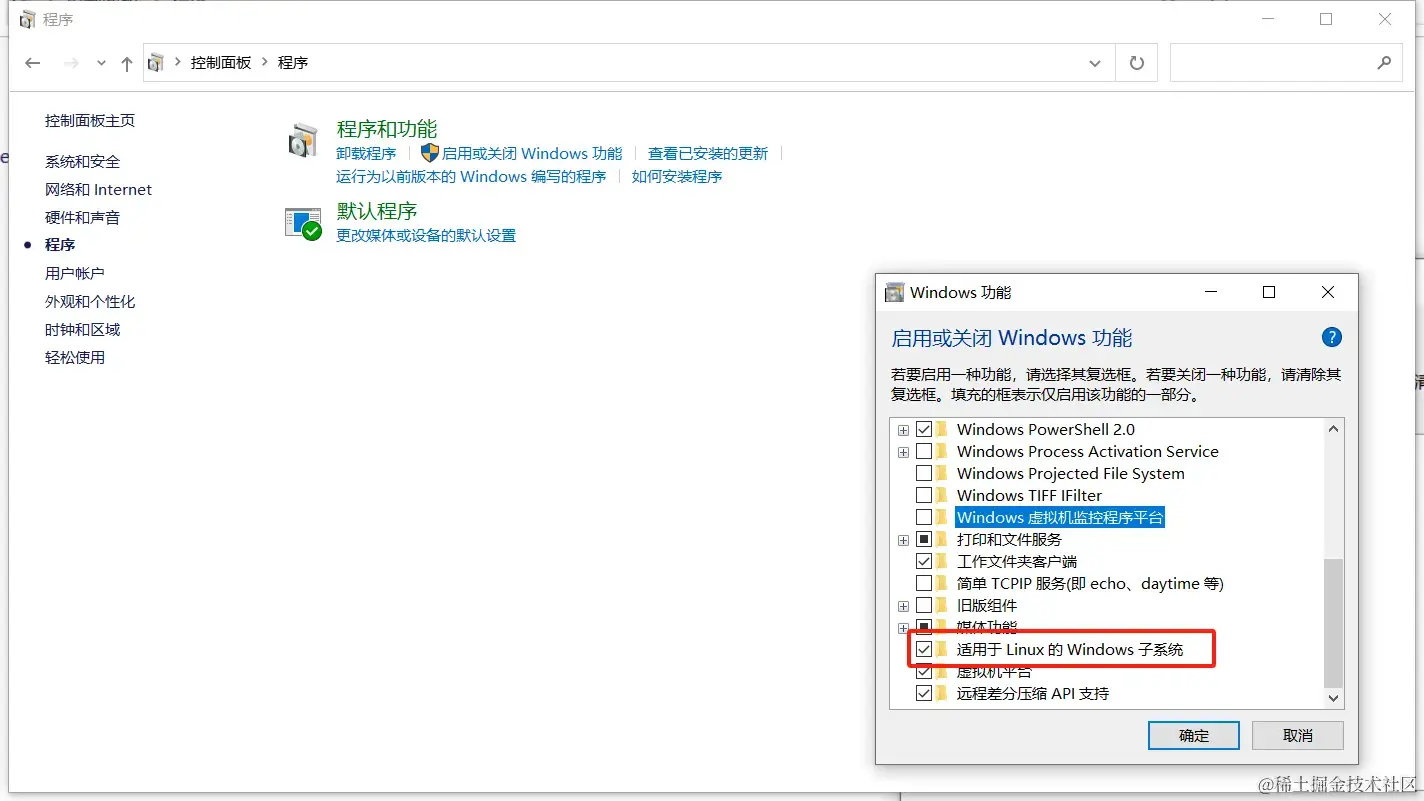
Task: Click the up arrow navigation button
Action: coord(127,63)
